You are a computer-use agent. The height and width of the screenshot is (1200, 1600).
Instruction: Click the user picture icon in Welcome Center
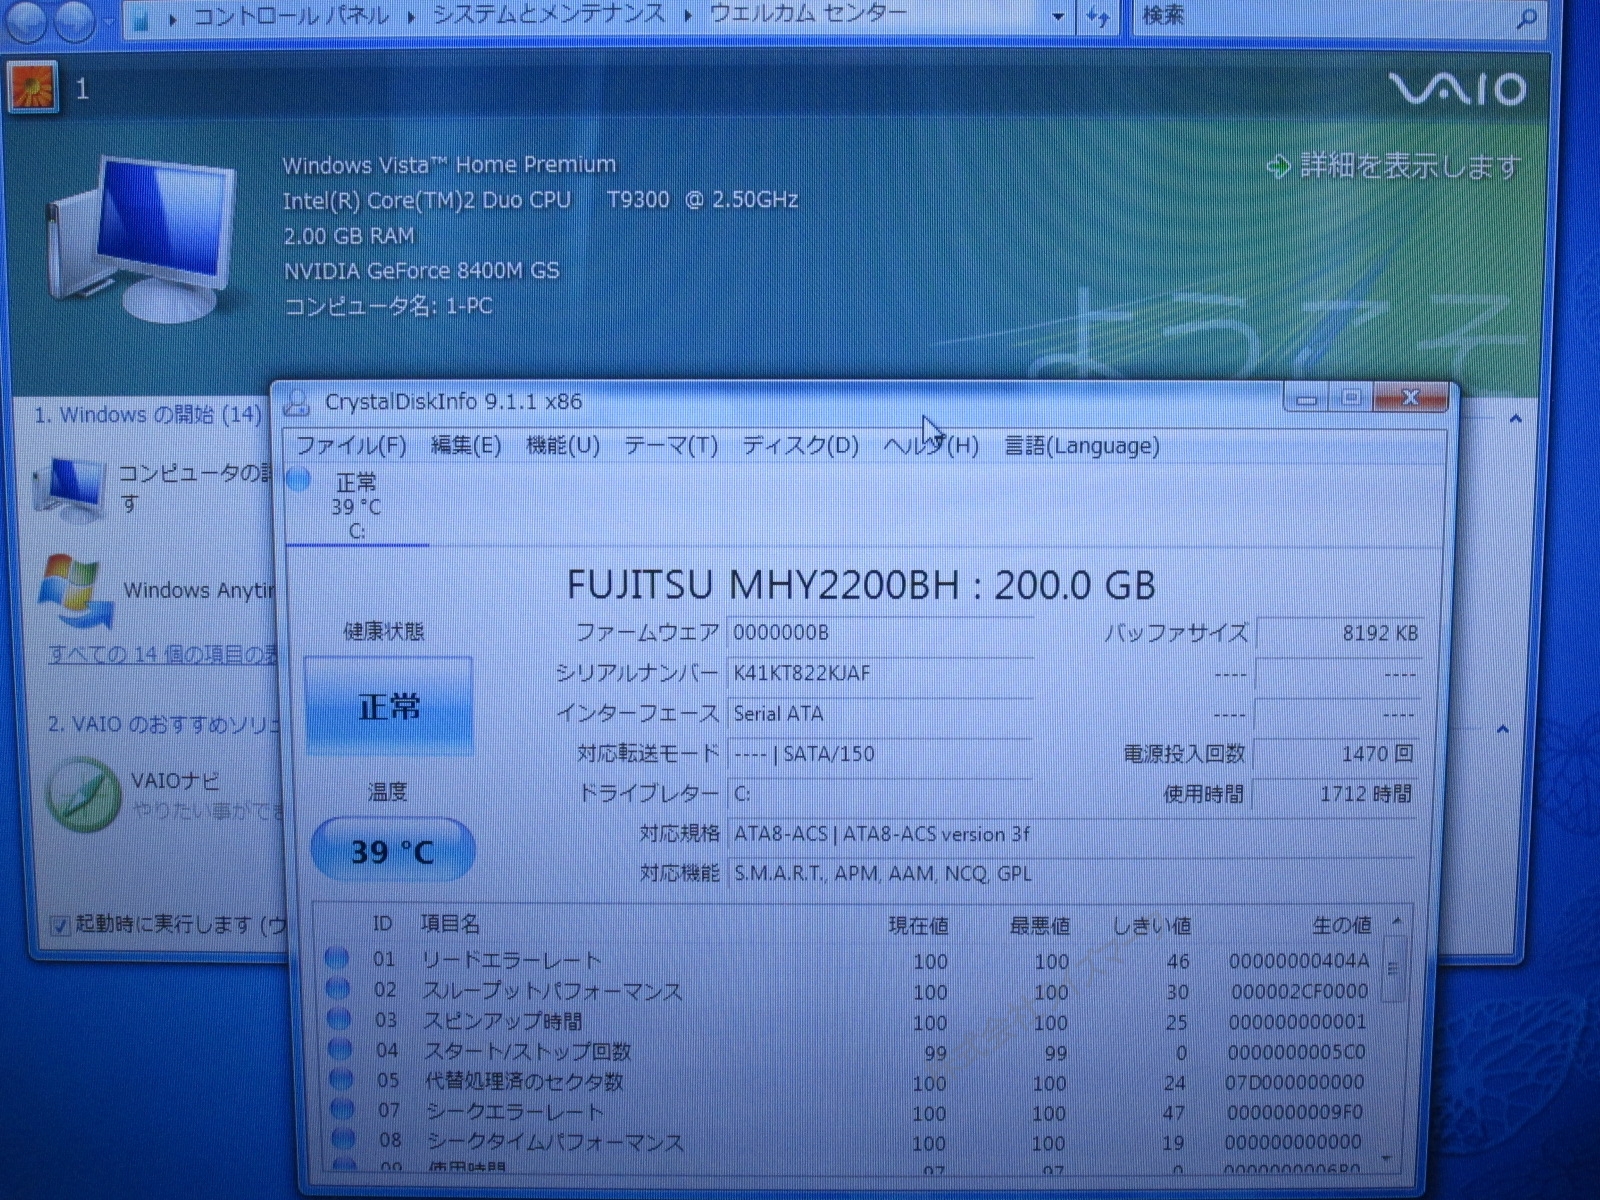click(x=33, y=88)
